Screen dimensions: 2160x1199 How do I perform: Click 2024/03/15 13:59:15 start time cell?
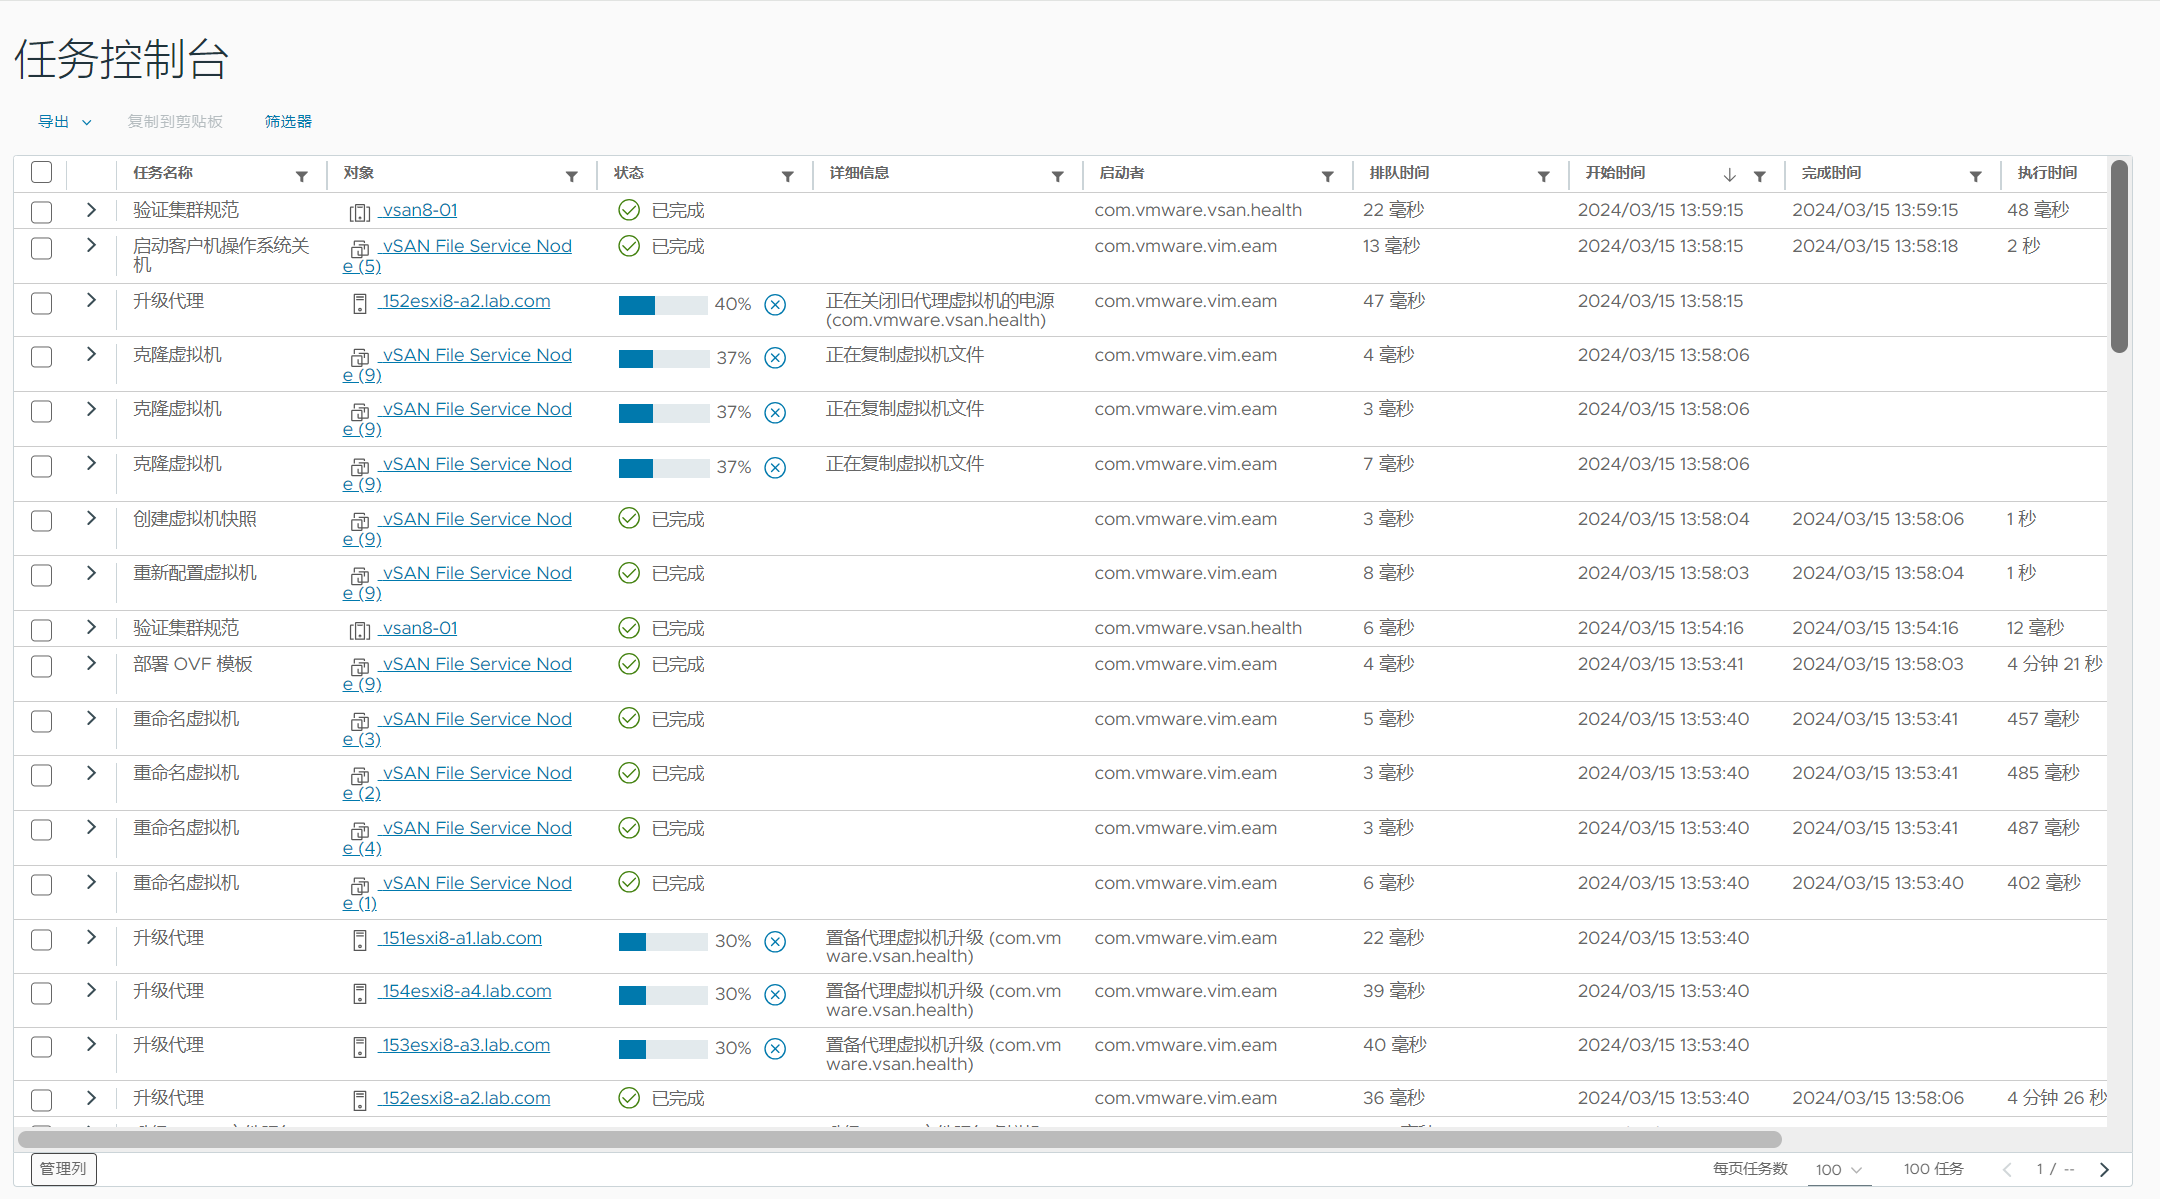click(1660, 210)
